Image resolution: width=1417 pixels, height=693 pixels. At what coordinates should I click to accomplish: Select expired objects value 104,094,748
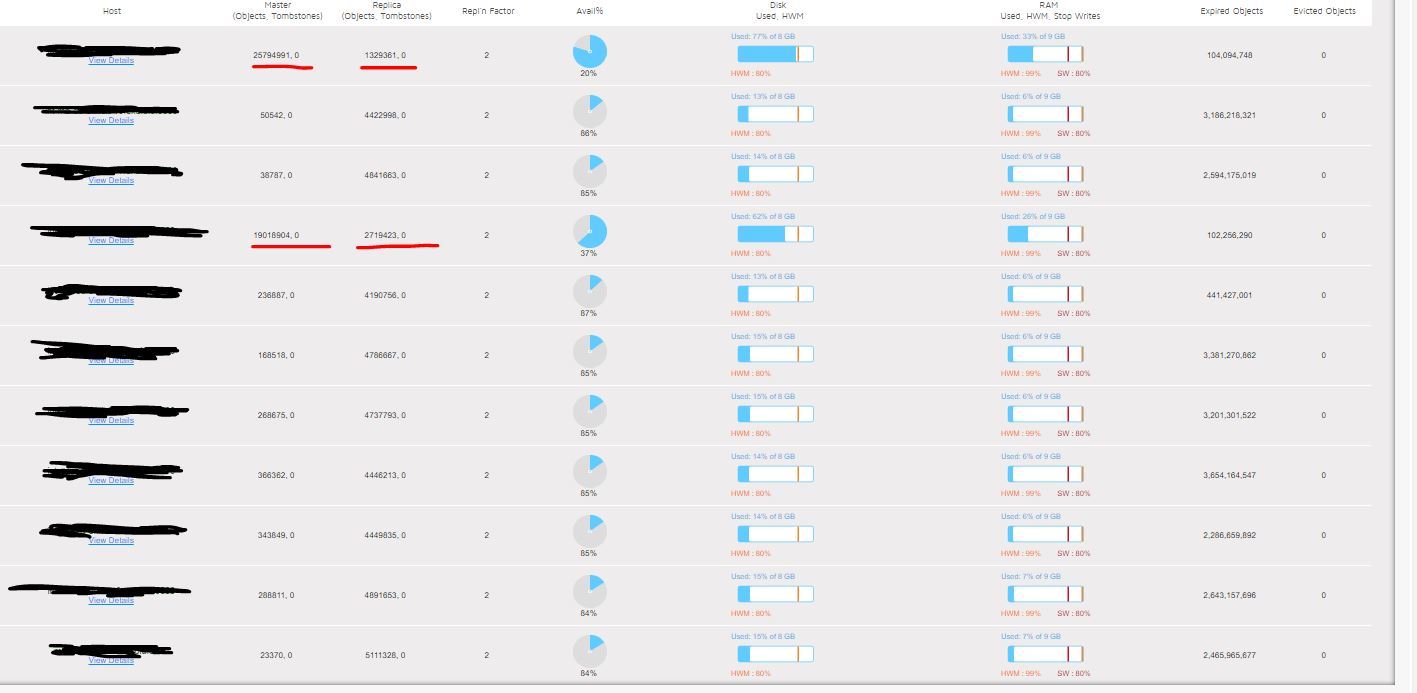tap(1229, 55)
